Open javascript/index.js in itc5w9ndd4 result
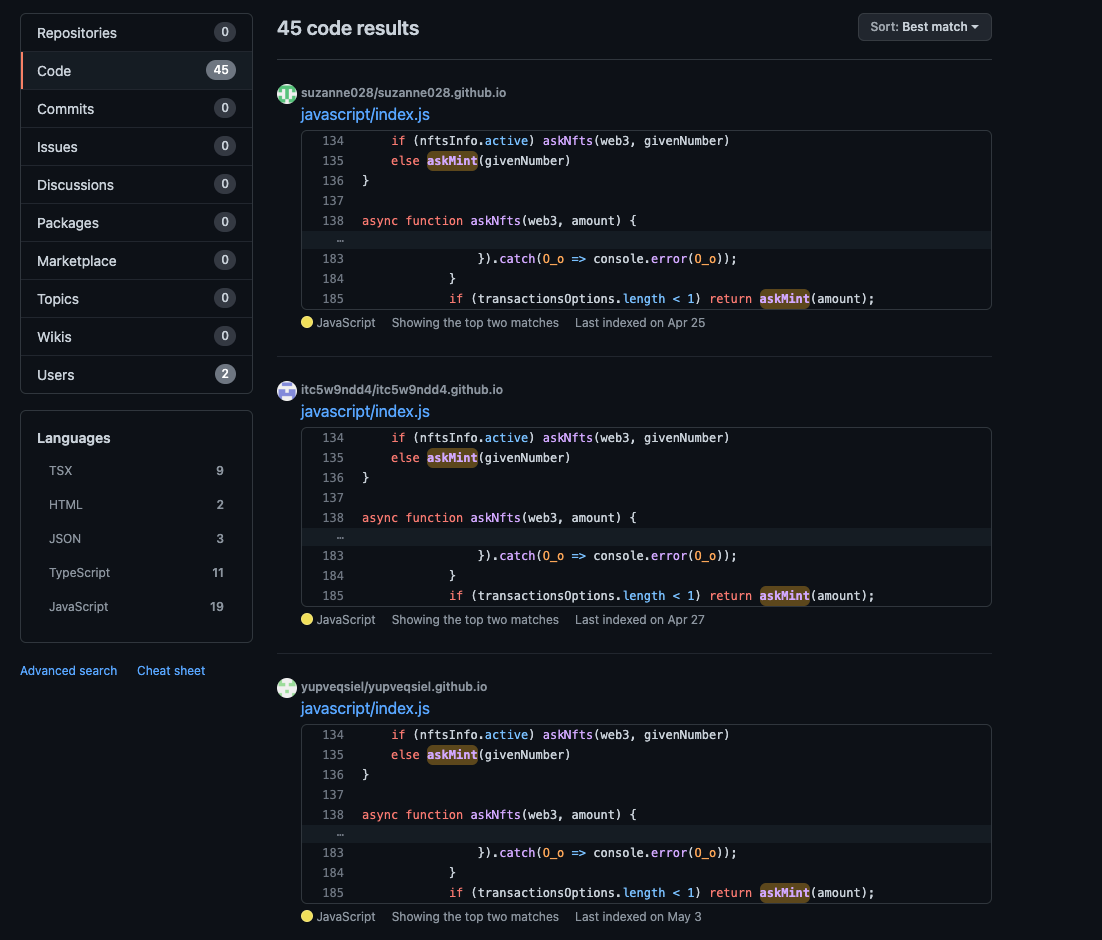The width and height of the screenshot is (1102, 940). coord(365,411)
